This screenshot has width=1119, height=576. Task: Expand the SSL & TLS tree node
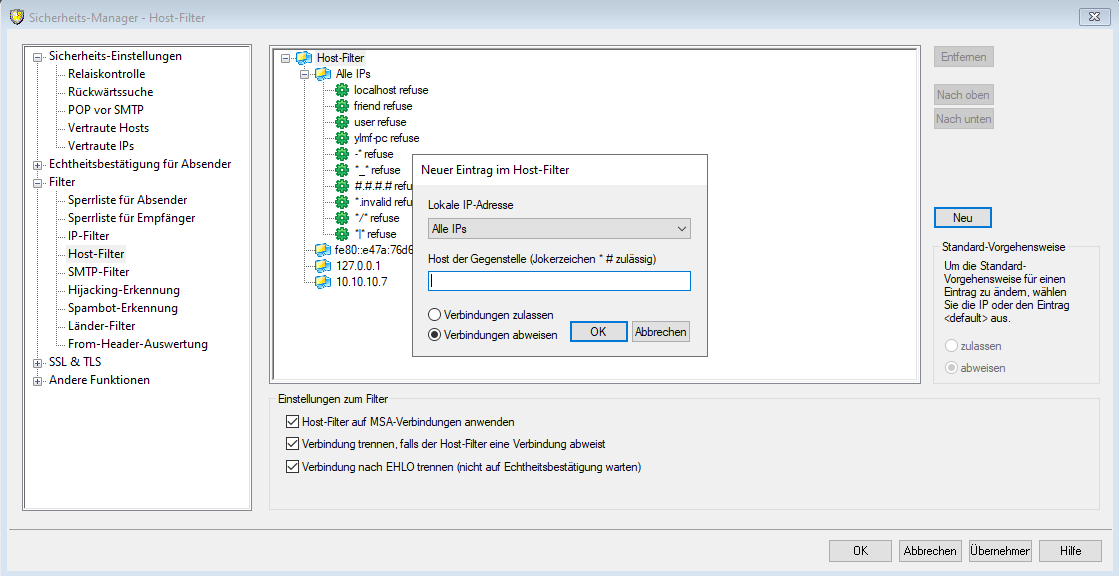38,362
